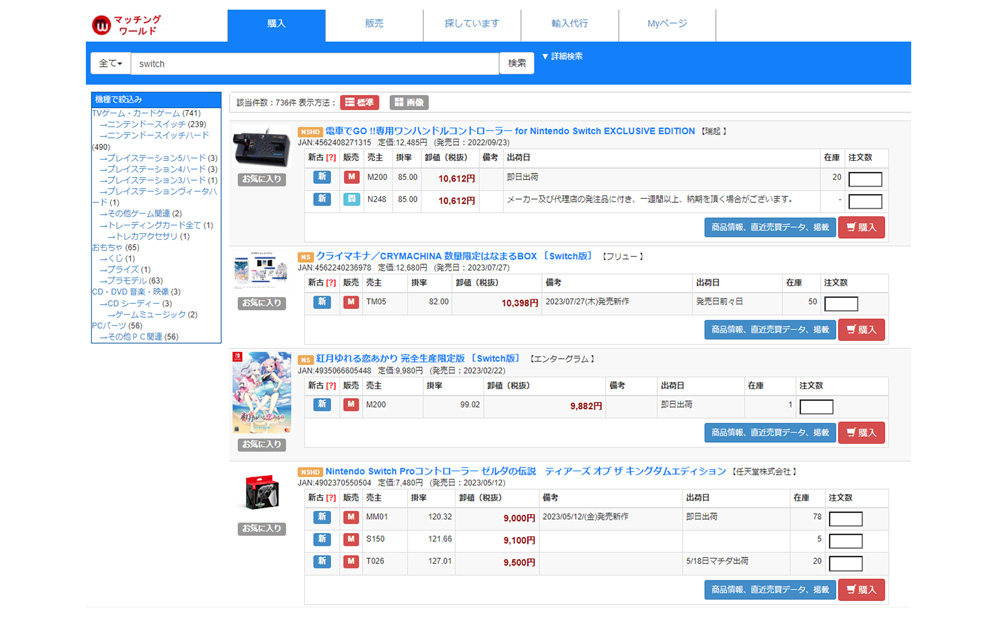Viewport: 1000px width, 625px height.
Task: Click 購入 cart button for Pro controller
Action: click(x=861, y=589)
